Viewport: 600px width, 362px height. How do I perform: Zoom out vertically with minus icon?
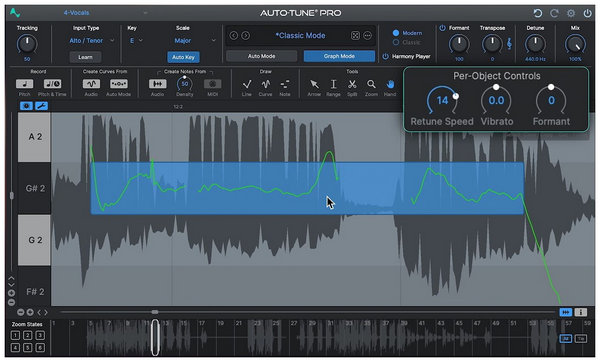coord(11,302)
